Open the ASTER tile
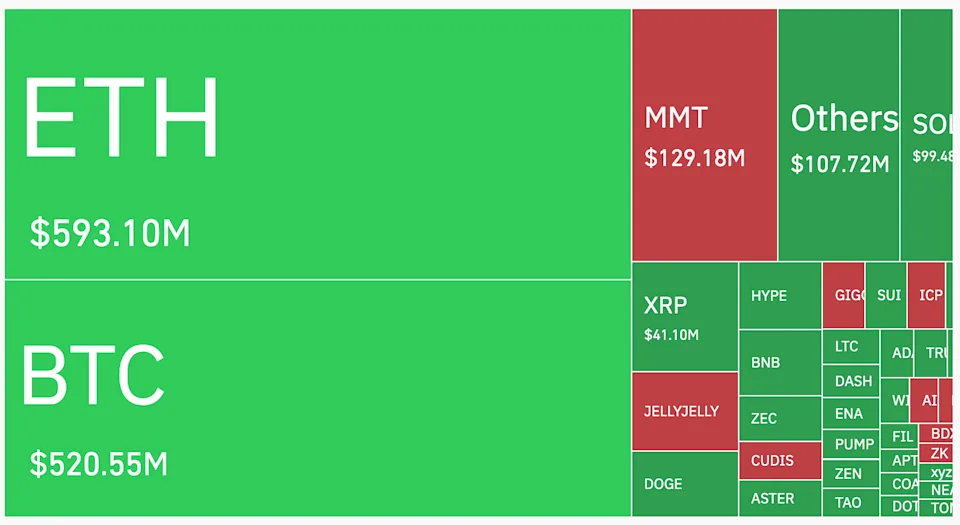Image resolution: width=960 pixels, height=525 pixels. (780, 498)
